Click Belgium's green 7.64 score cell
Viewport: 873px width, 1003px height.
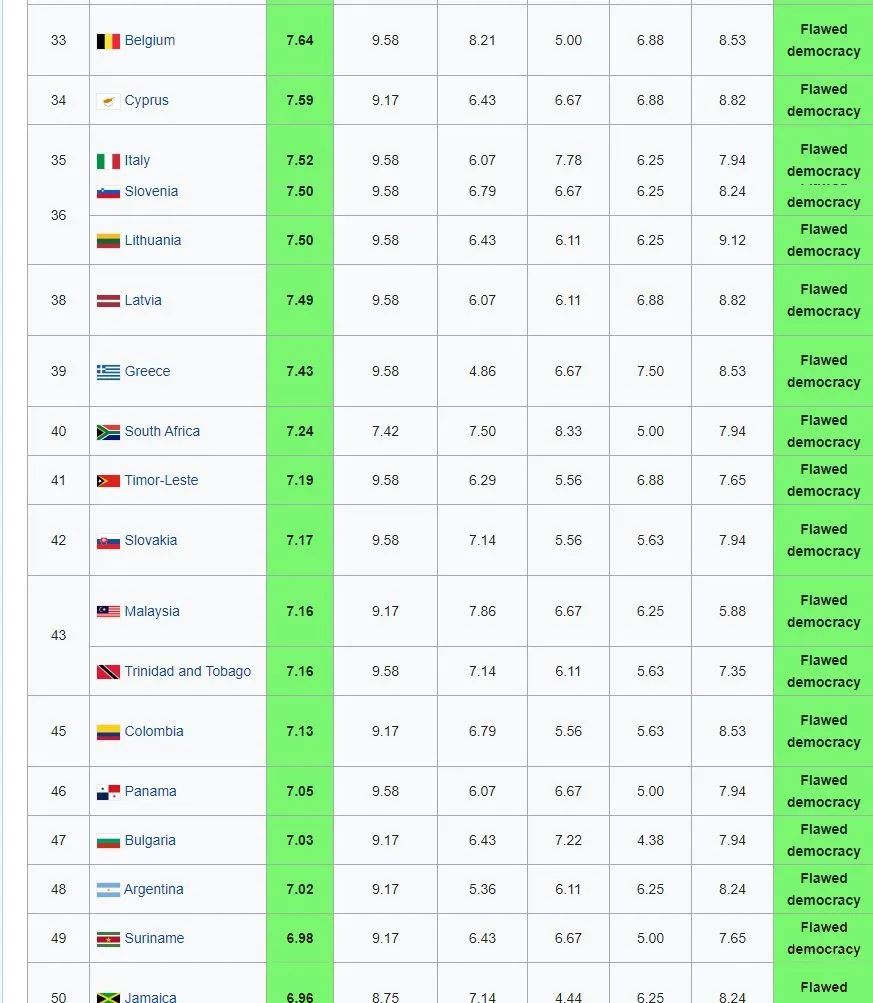click(299, 40)
